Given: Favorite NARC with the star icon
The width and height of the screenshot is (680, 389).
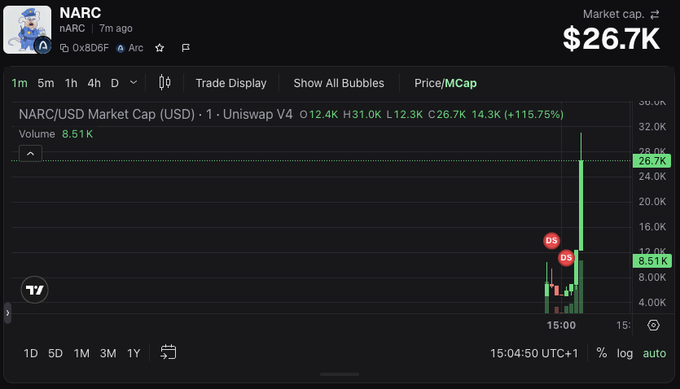Looking at the screenshot, I should tap(160, 48).
